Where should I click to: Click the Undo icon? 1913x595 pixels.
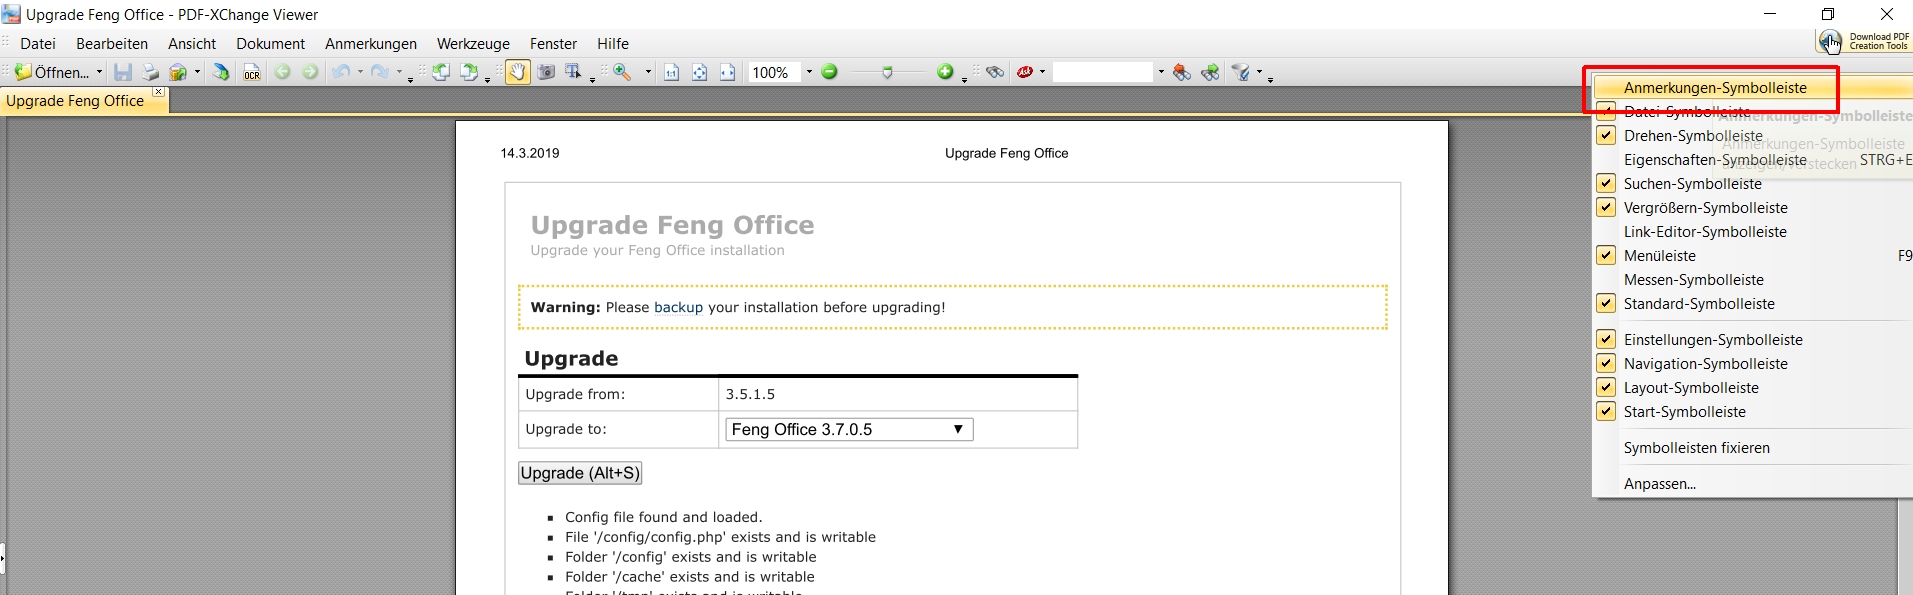click(x=341, y=72)
